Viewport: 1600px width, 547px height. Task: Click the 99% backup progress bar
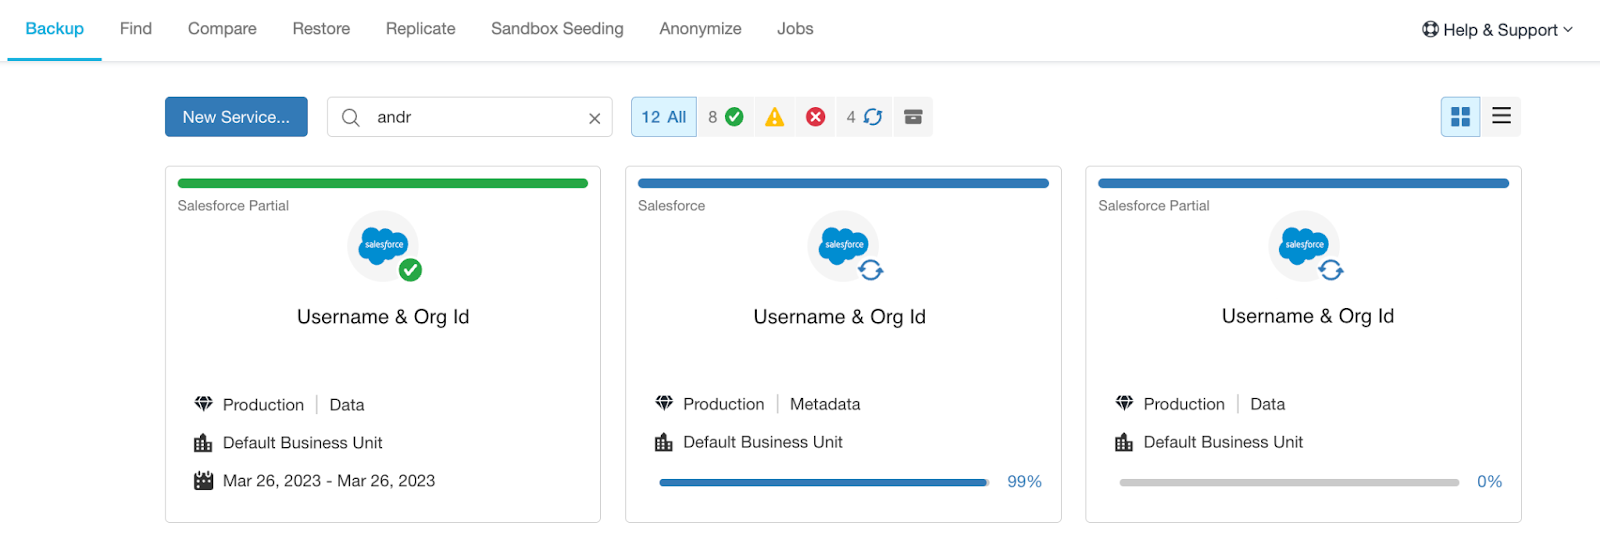tap(824, 482)
